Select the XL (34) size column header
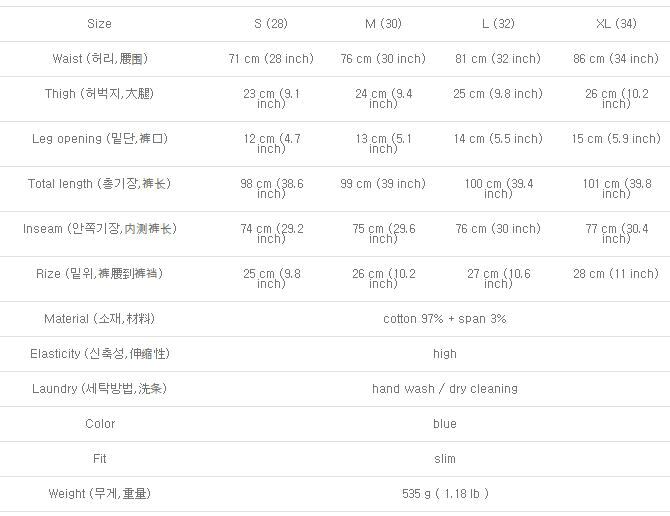670x516 pixels. click(616, 24)
